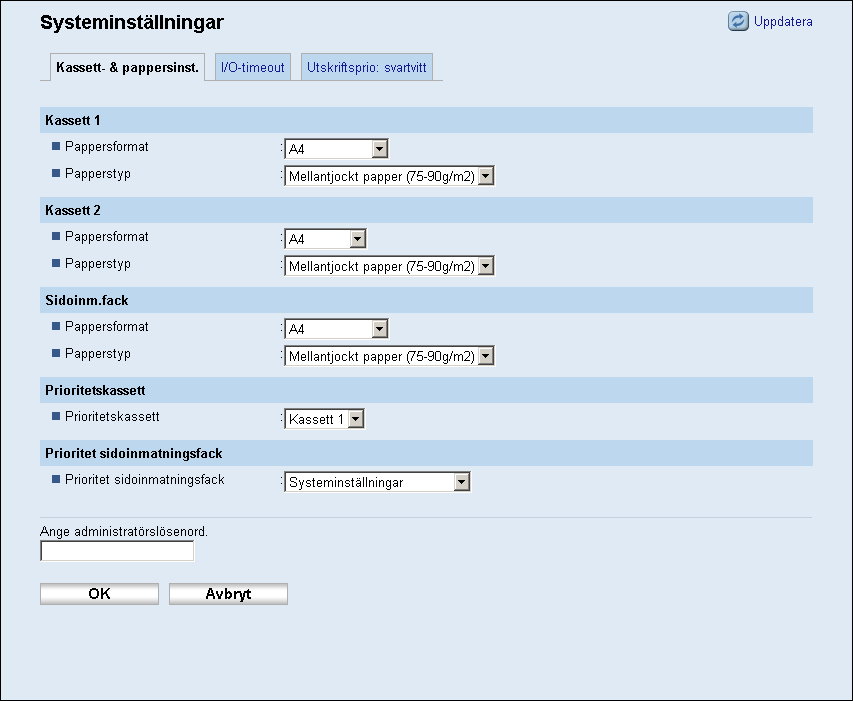Image resolution: width=853 pixels, height=701 pixels.
Task: Open the Utskriftsprio: svartvitt tab
Action: coord(367,67)
